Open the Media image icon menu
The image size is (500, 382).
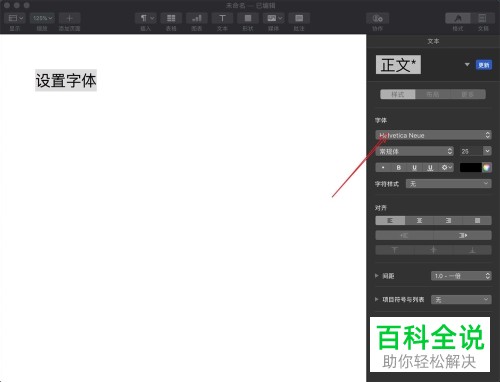[x=273, y=18]
